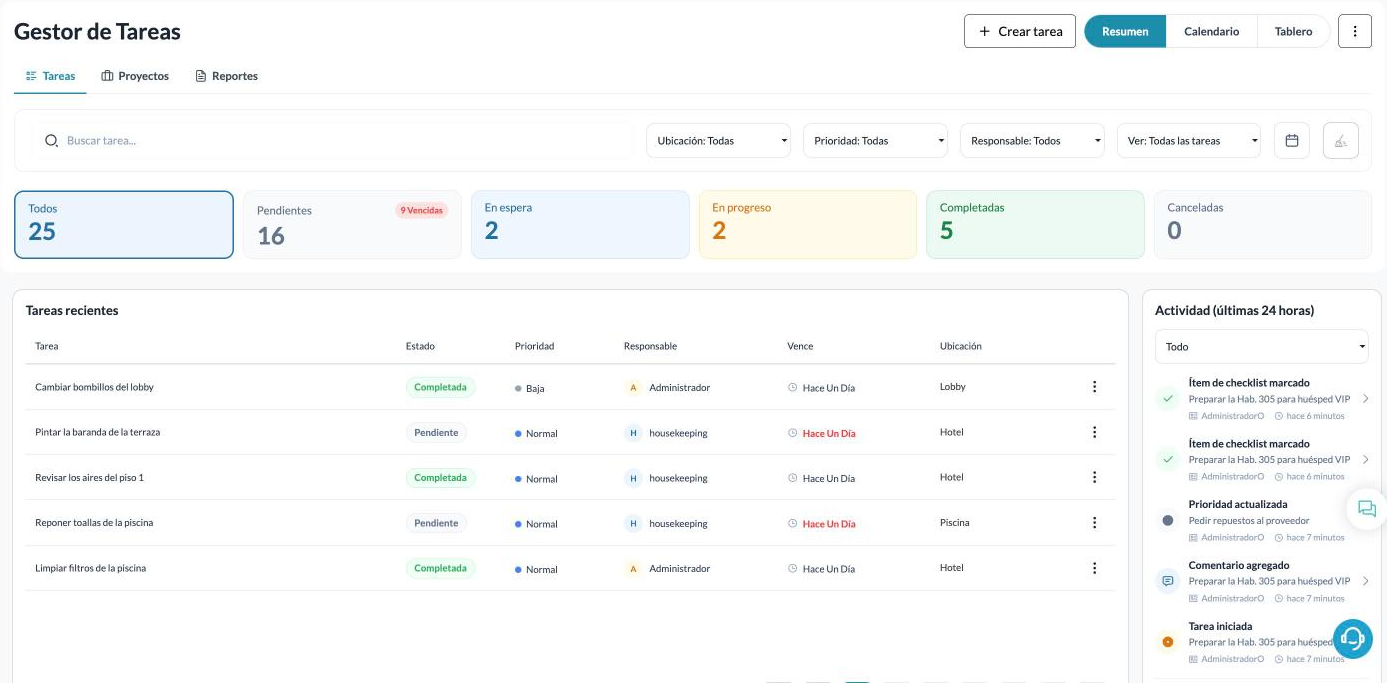1387x683 pixels.
Task: Click the green check icon of first activity
Action: pos(1167,399)
